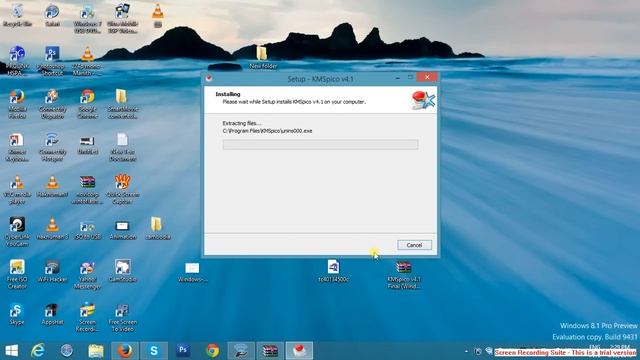Select the Quick Screen Capture desktop icon
Screen dimensions: 640x360
pos(122,190)
